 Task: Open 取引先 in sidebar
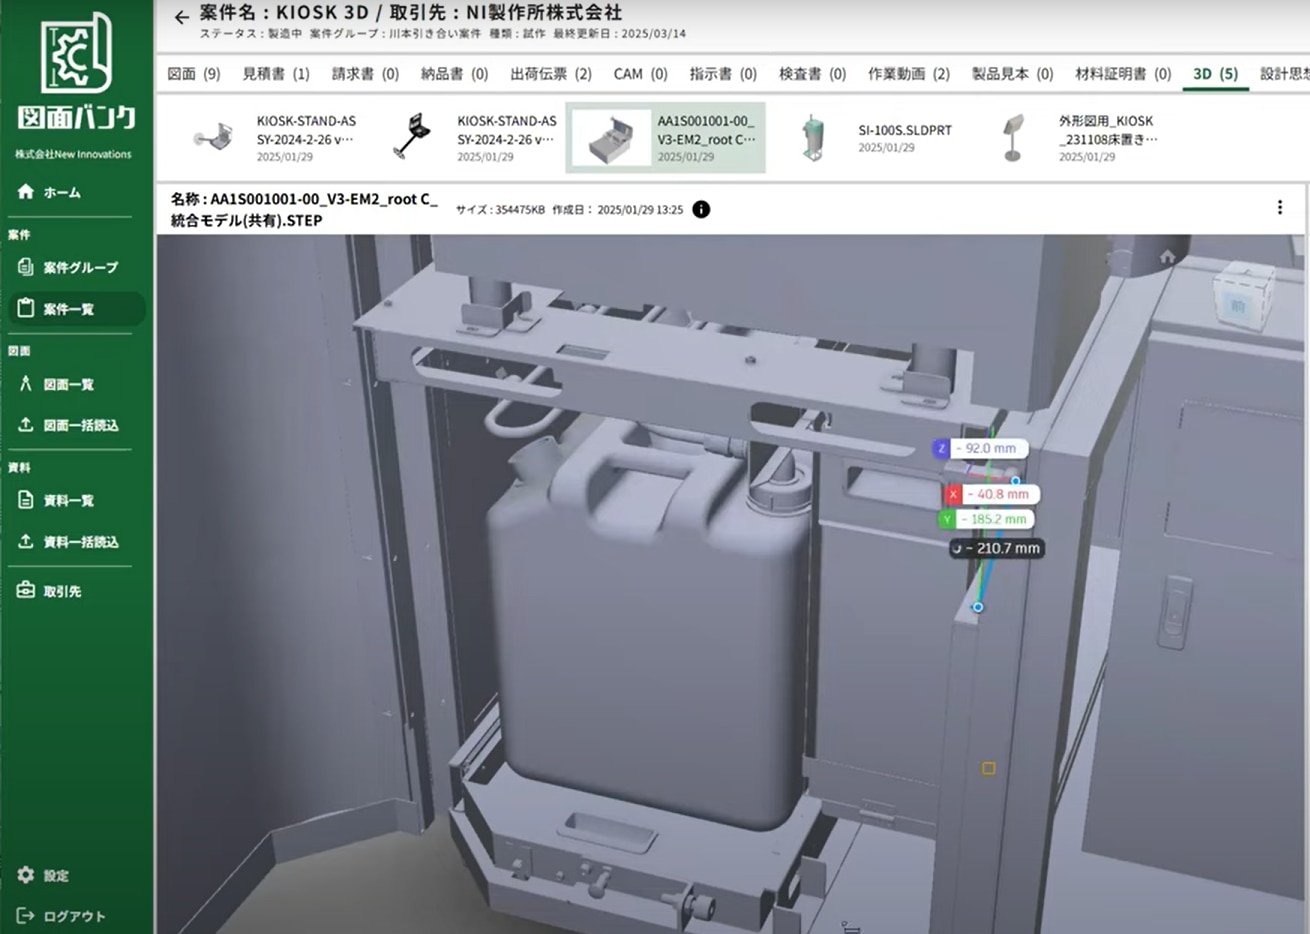(62, 591)
